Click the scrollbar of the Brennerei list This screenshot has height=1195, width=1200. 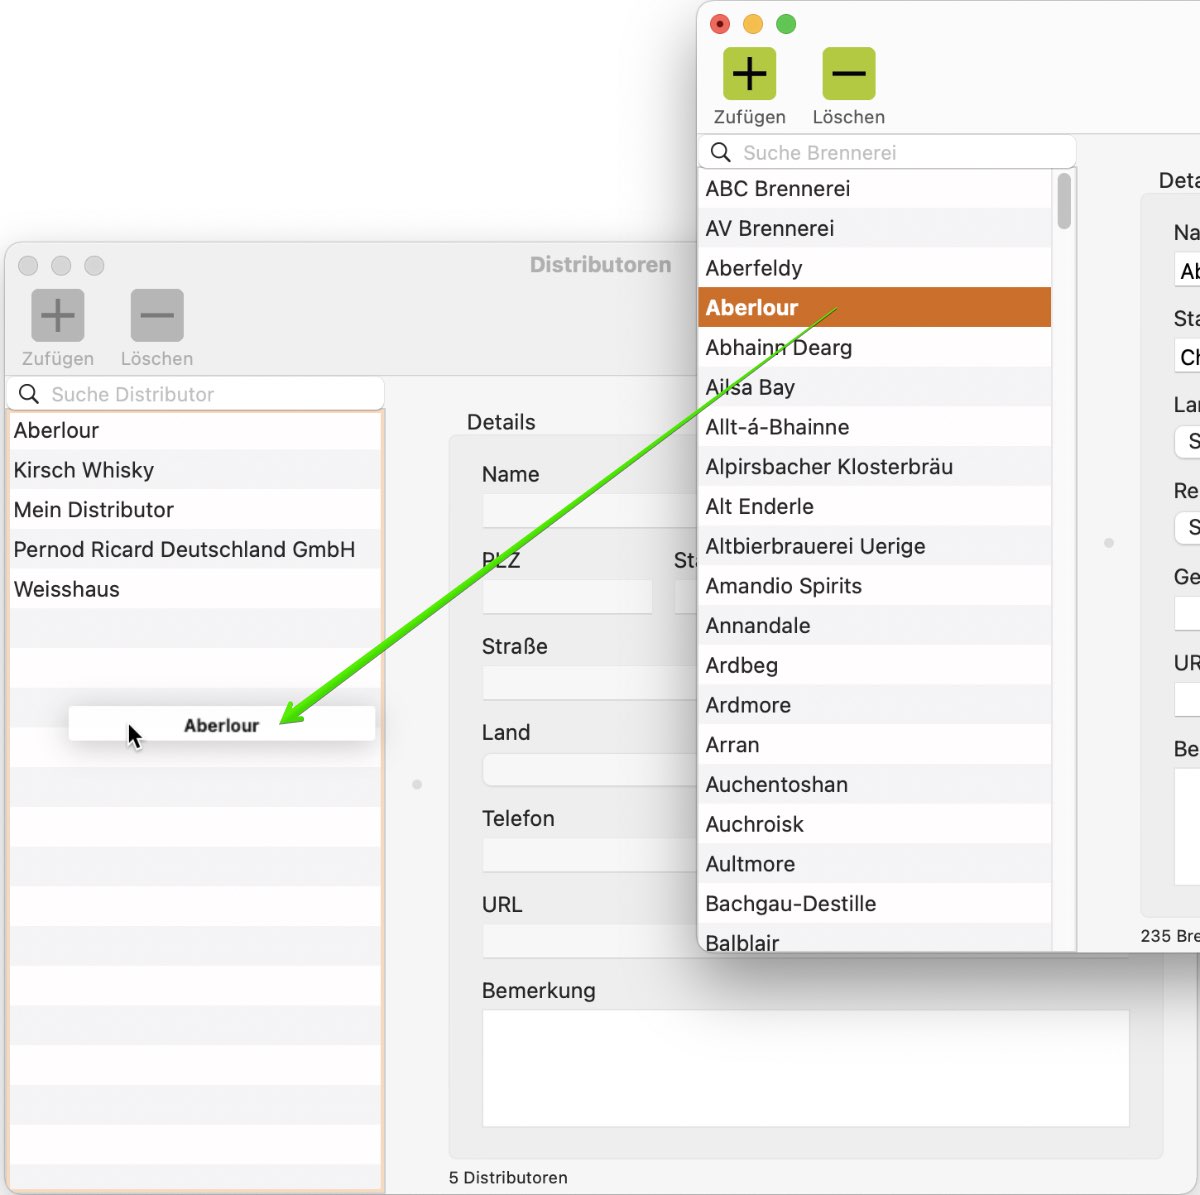tap(1064, 201)
